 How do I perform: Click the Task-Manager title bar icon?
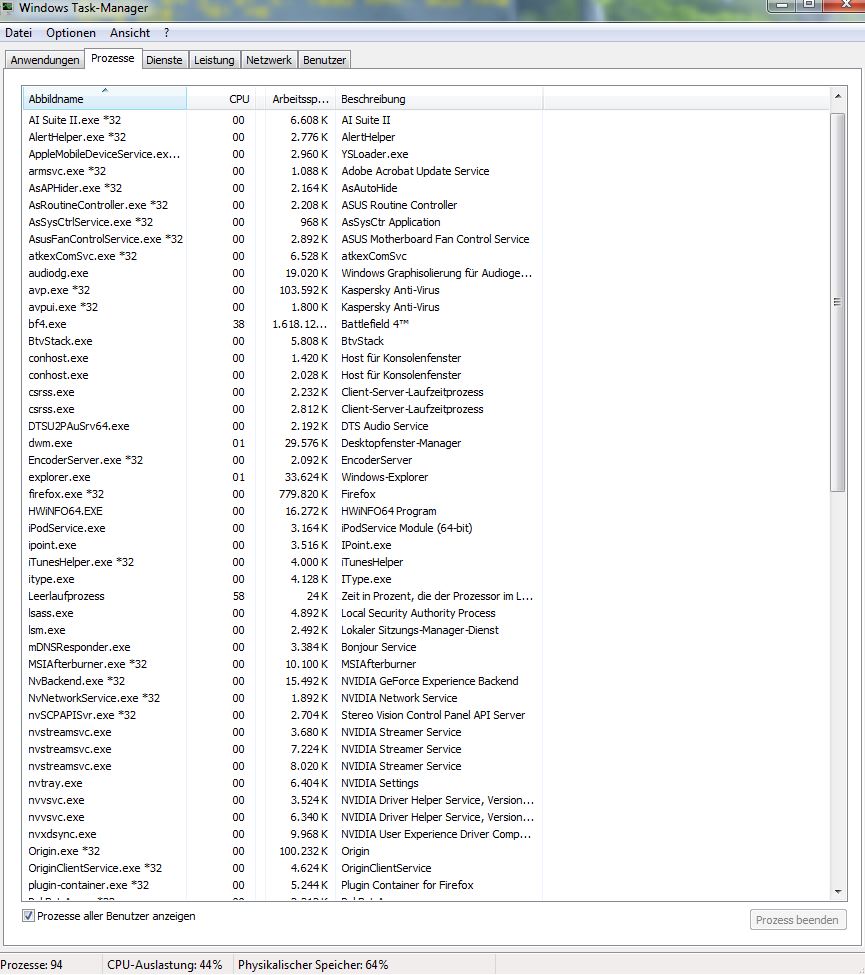(7, 7)
